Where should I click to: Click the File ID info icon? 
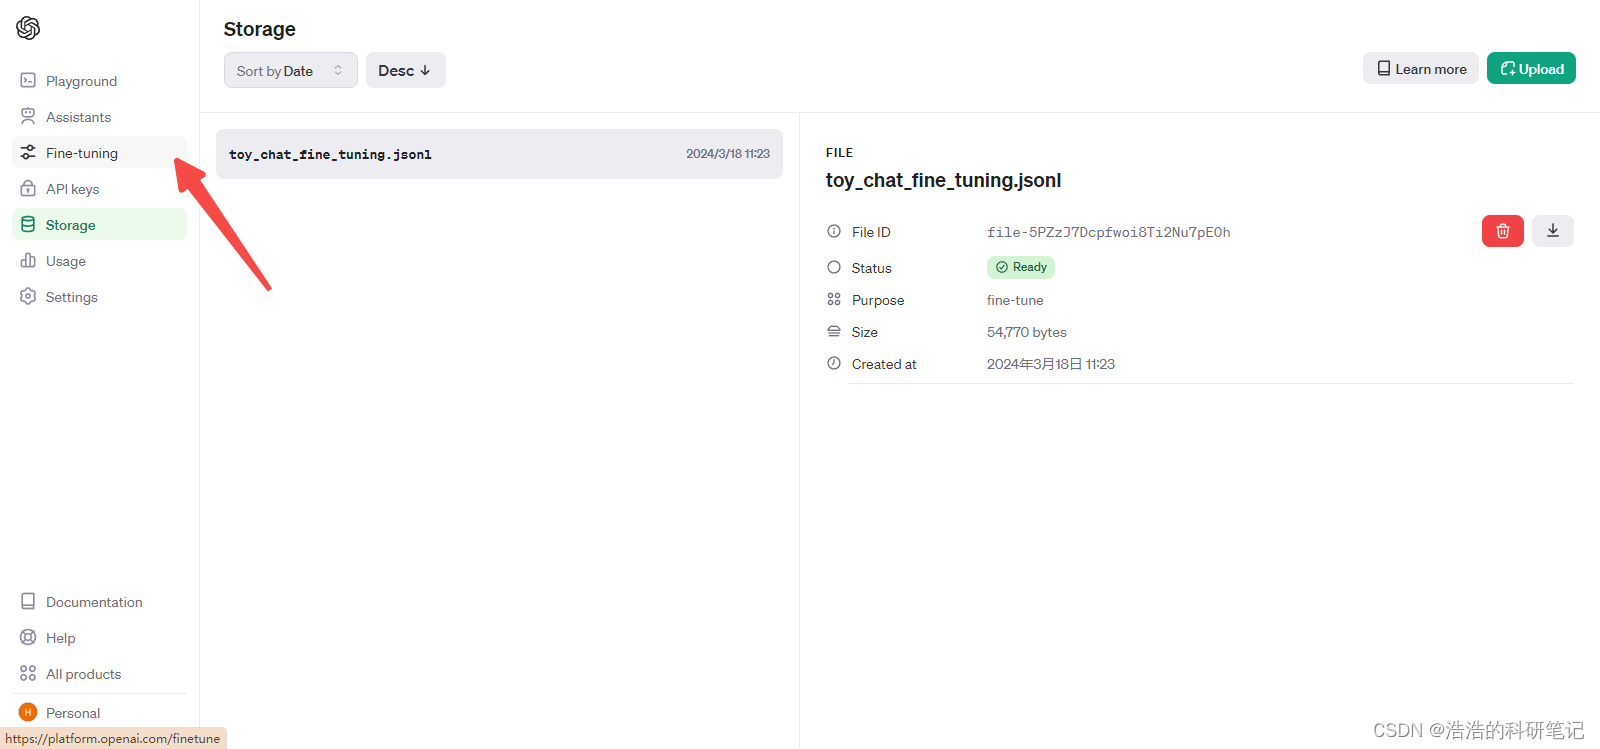coord(834,231)
